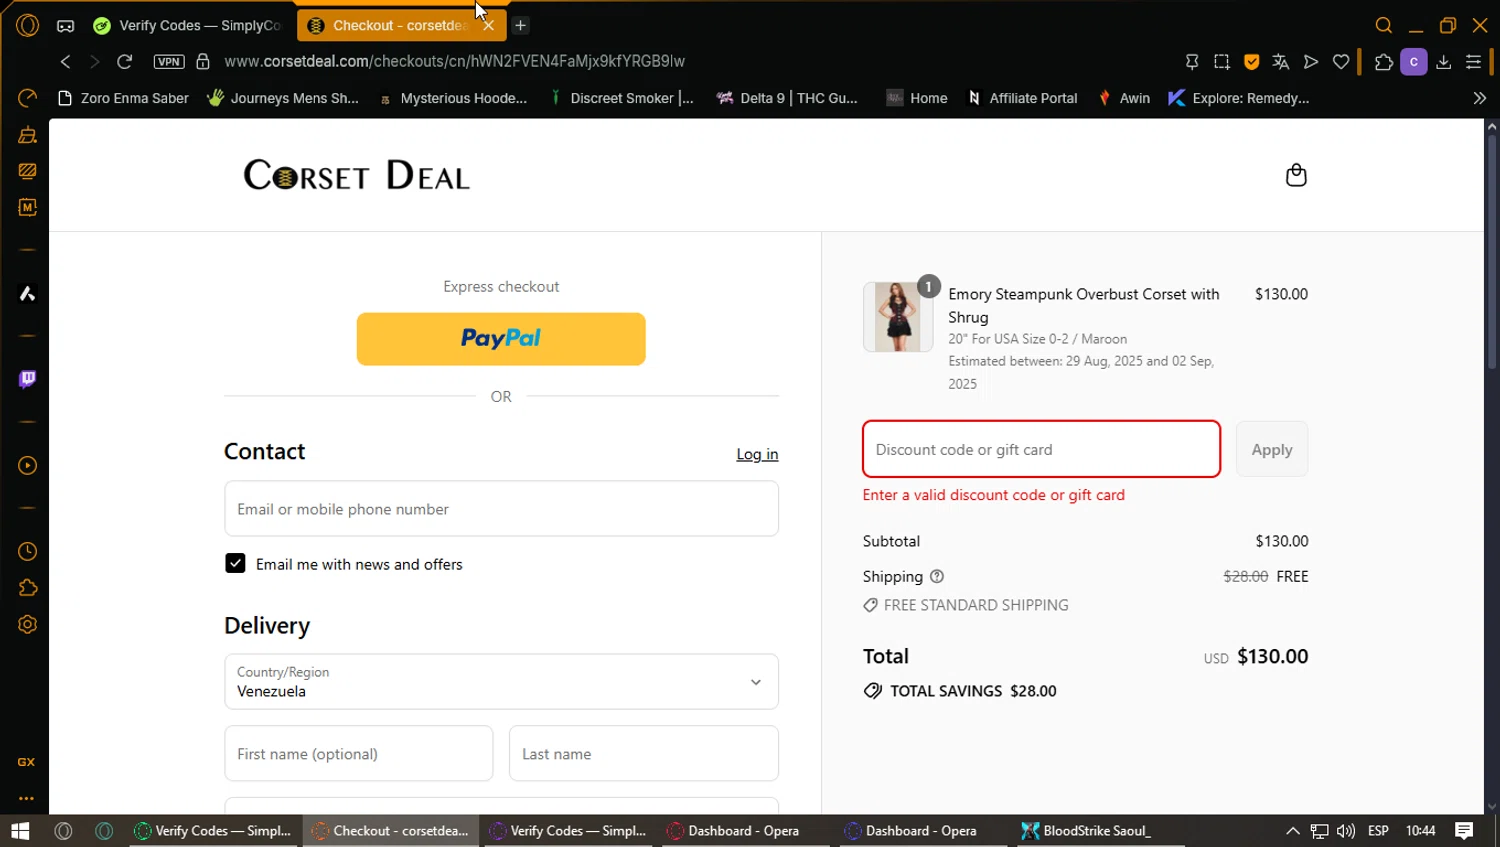Click the taskbar network icon
Screen dimensions: 1500x847
click(1320, 831)
